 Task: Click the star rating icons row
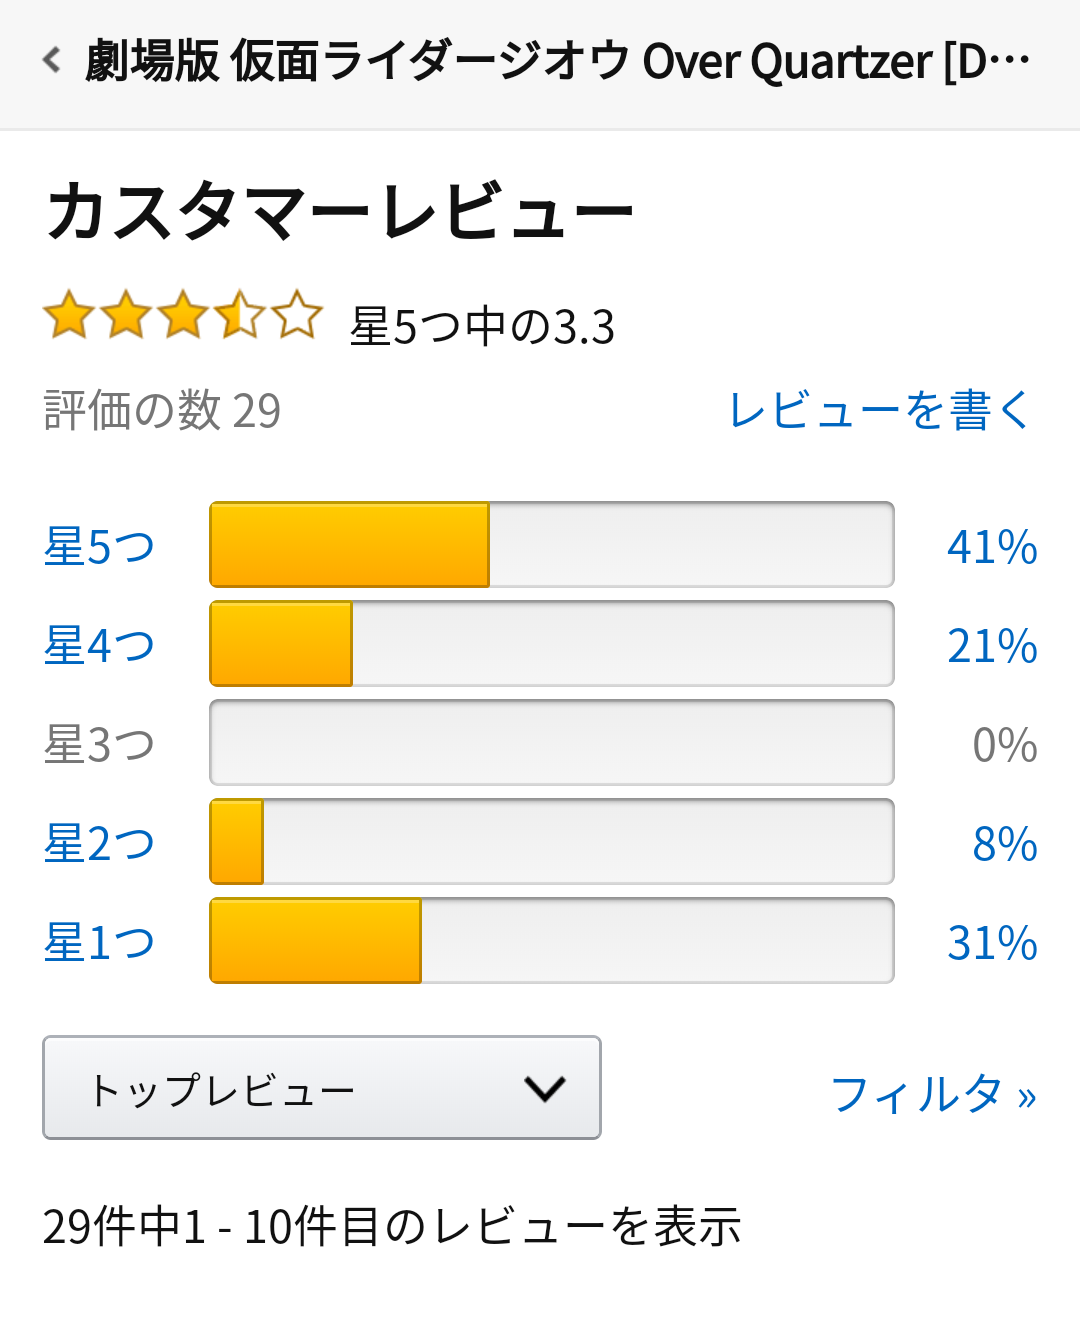[x=183, y=316]
